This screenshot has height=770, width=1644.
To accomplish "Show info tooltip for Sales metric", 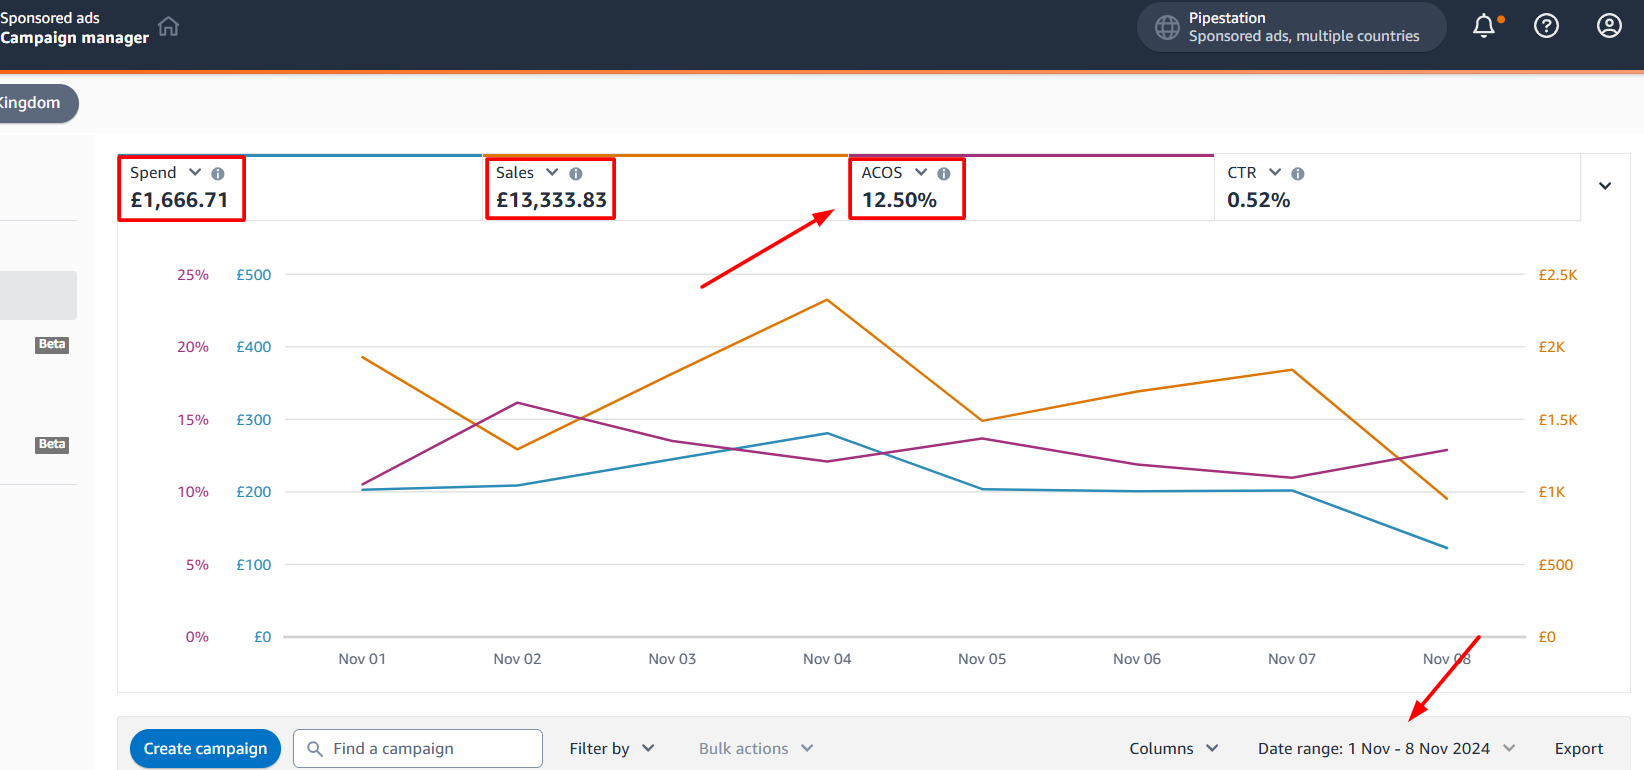I will pyautogui.click(x=576, y=174).
